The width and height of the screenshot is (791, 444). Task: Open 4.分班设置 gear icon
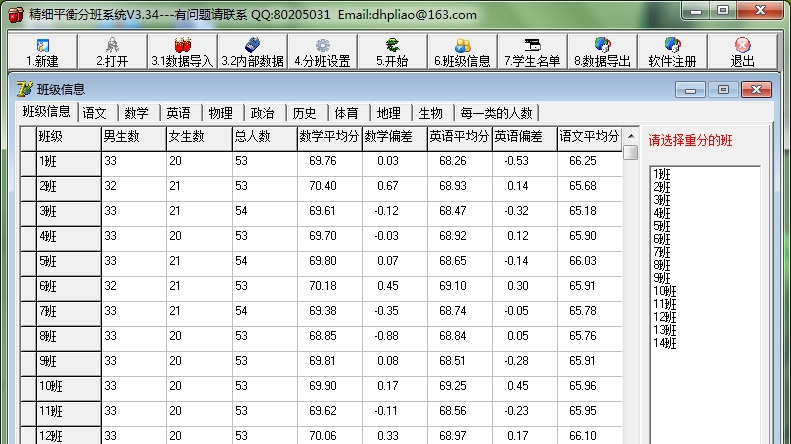point(322,52)
